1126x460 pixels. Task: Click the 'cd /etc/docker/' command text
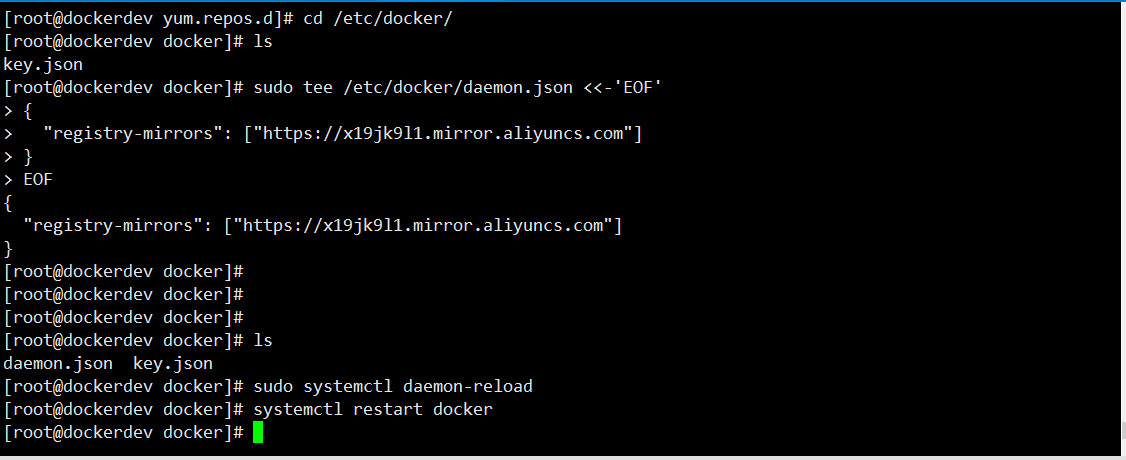click(x=378, y=19)
